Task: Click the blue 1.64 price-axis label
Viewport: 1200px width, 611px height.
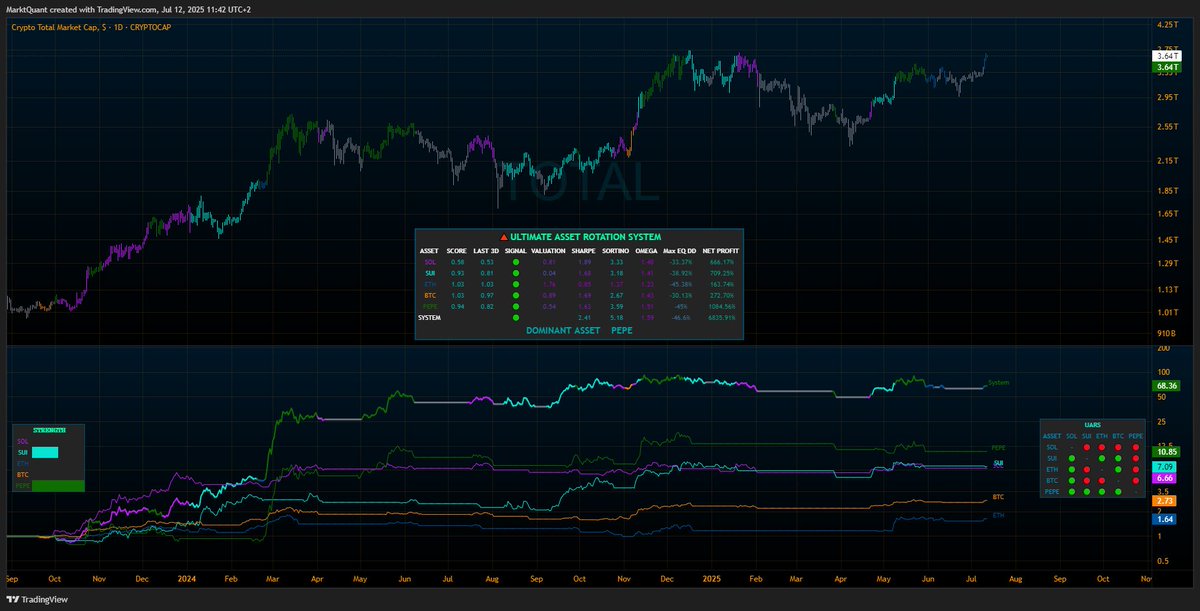Action: (x=1164, y=520)
